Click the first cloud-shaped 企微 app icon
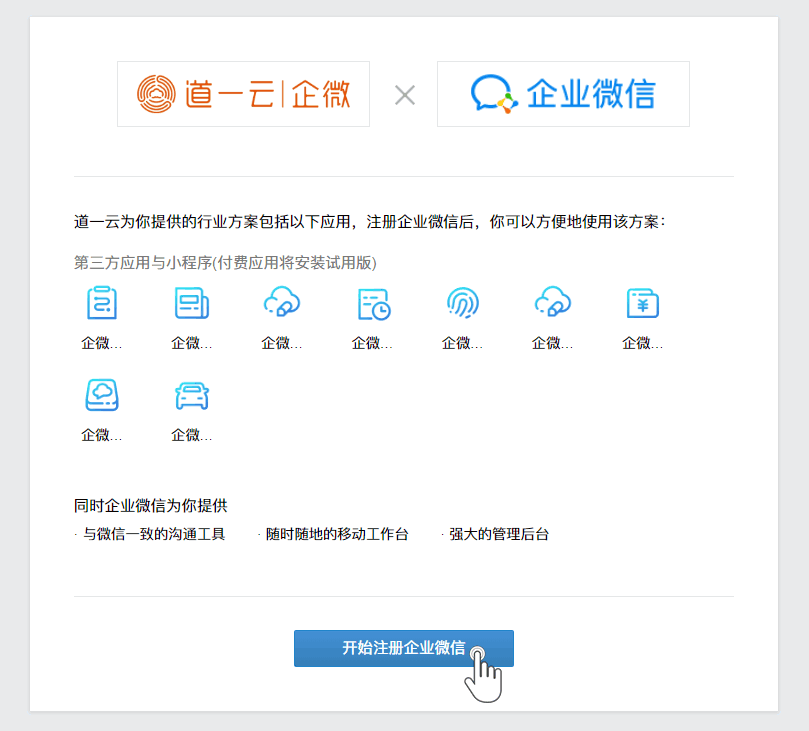The height and width of the screenshot is (731, 809). pos(281,303)
